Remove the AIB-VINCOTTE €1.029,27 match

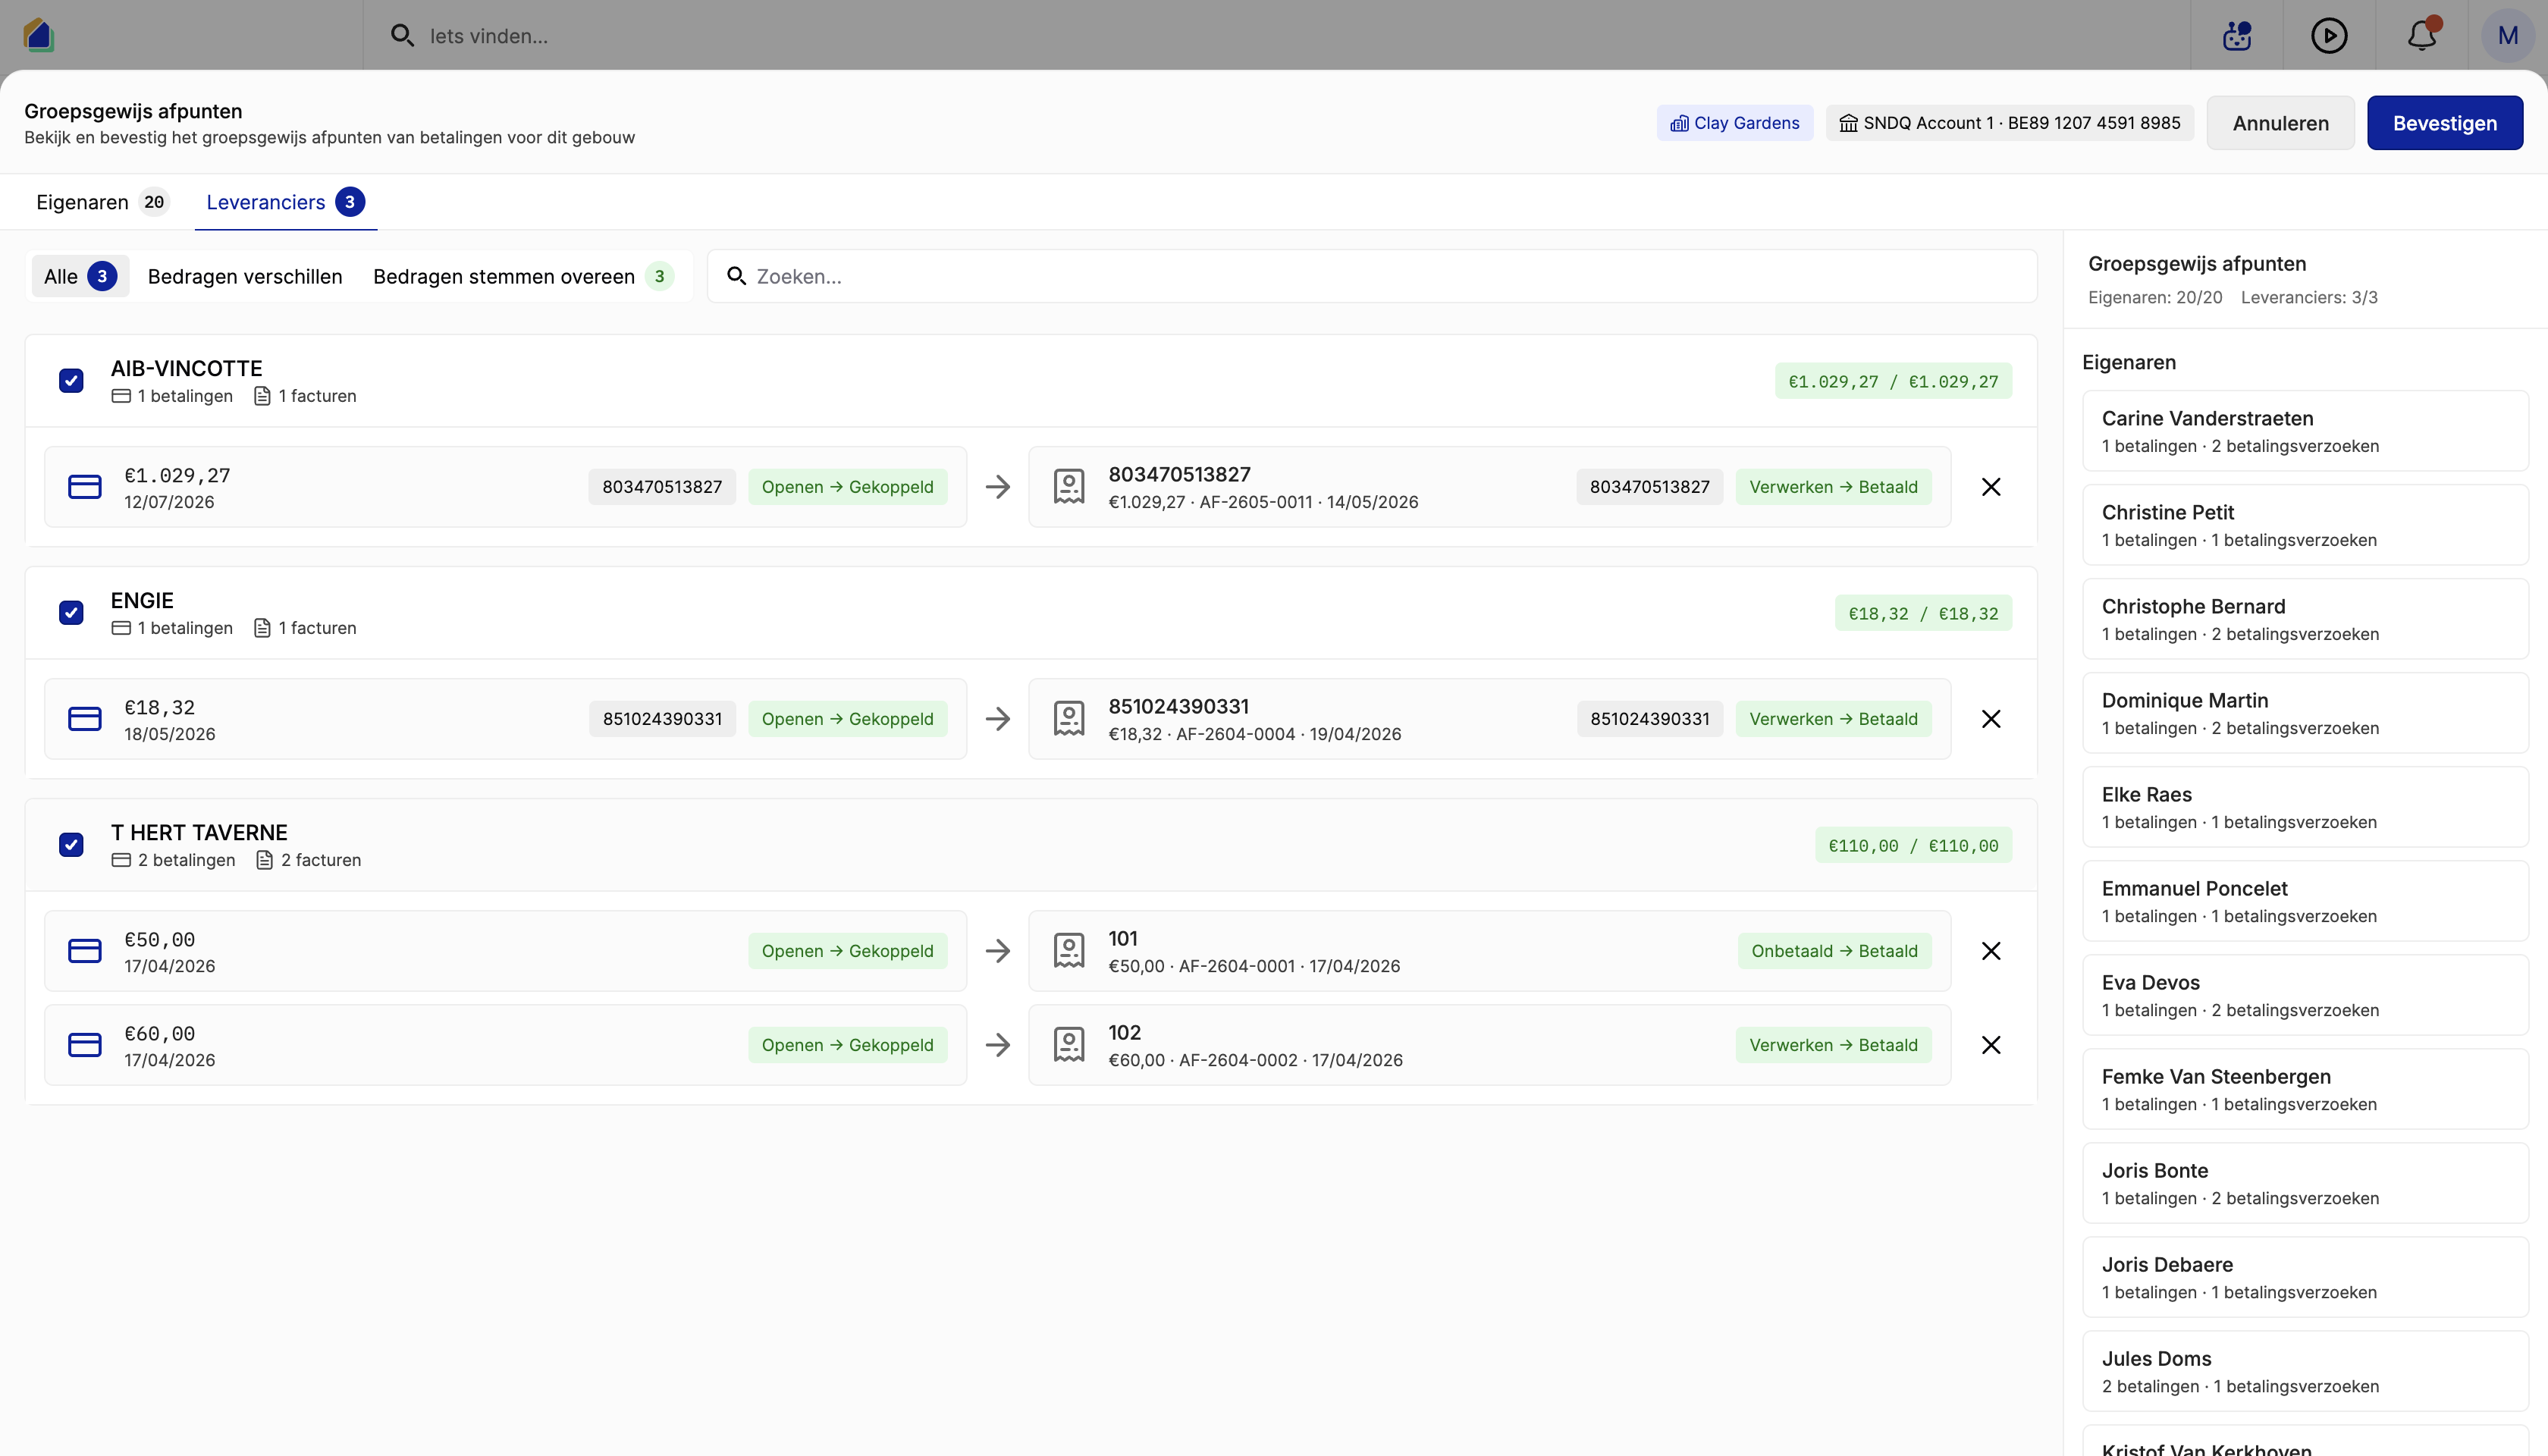point(1991,487)
